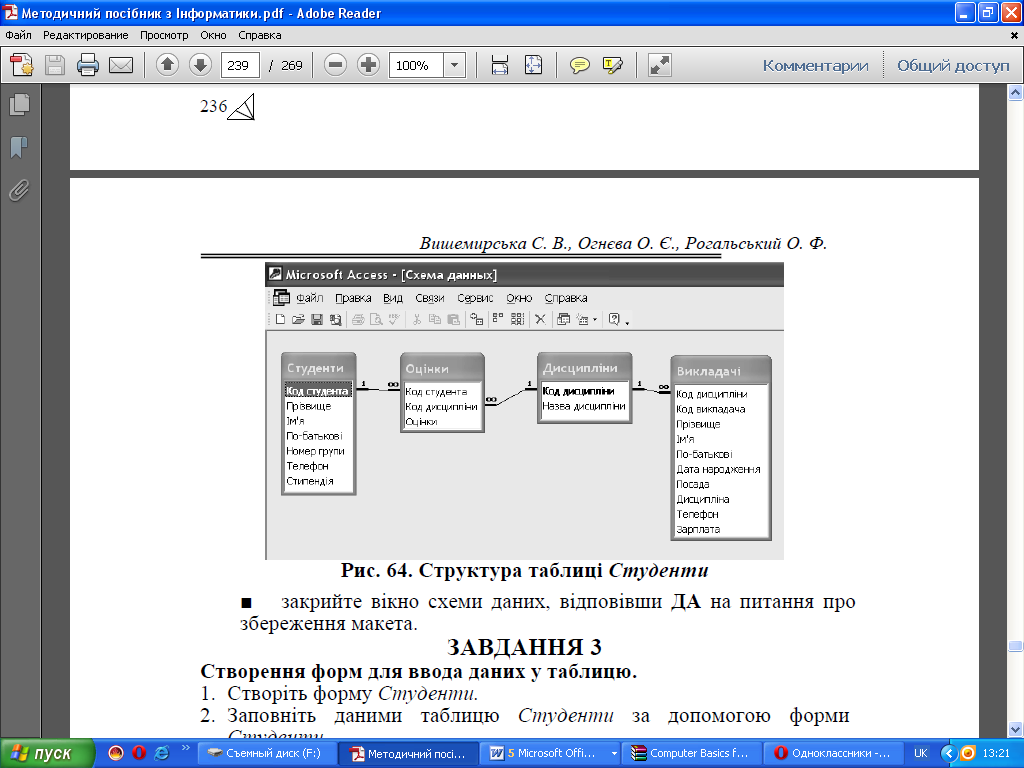The height and width of the screenshot is (768, 1024).
Task: Open the Окно menu
Action: (x=214, y=35)
